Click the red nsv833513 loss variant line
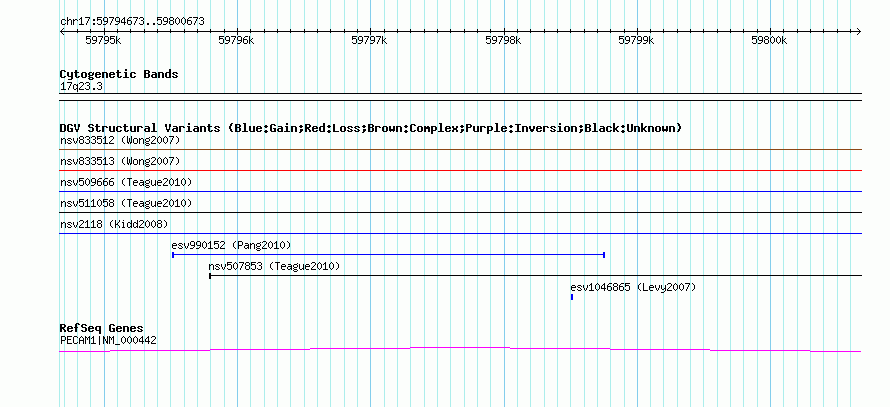 tap(461, 170)
